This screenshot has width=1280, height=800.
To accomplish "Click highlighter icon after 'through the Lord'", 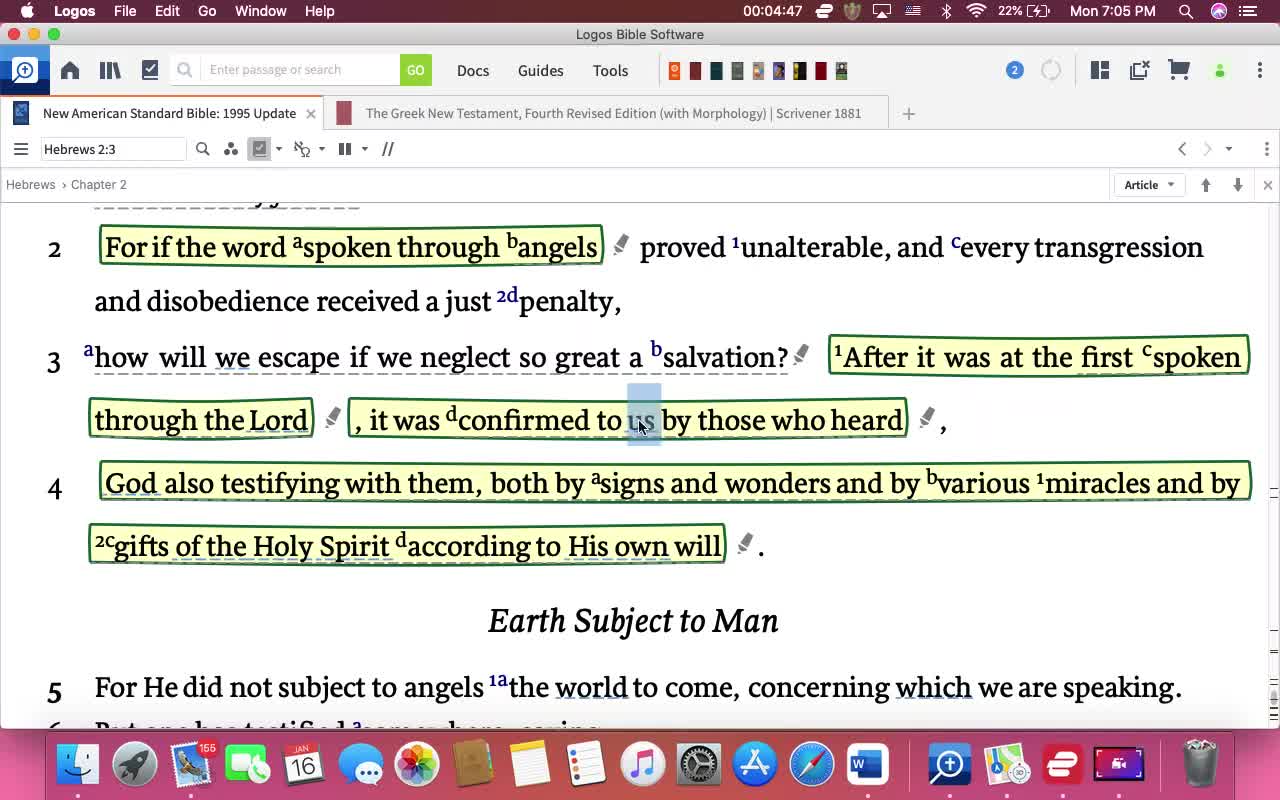I will pyautogui.click(x=333, y=417).
